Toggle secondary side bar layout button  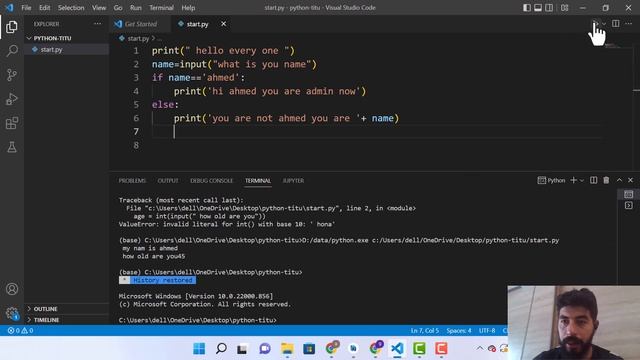click(549, 8)
